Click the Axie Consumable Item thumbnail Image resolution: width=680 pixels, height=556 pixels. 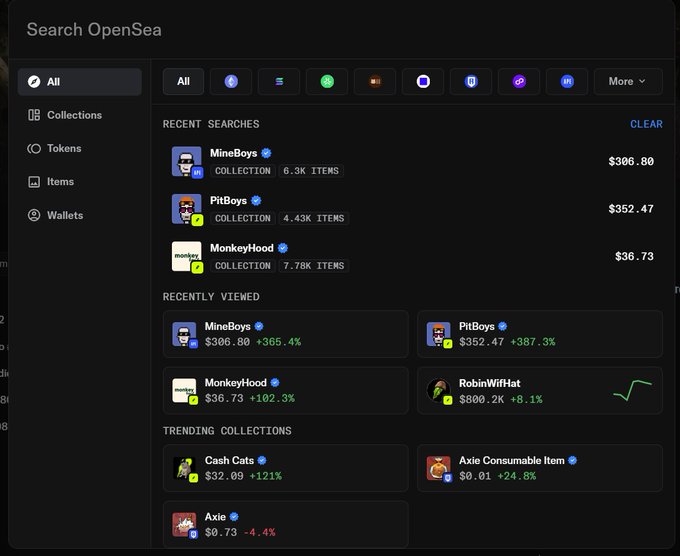(438, 468)
